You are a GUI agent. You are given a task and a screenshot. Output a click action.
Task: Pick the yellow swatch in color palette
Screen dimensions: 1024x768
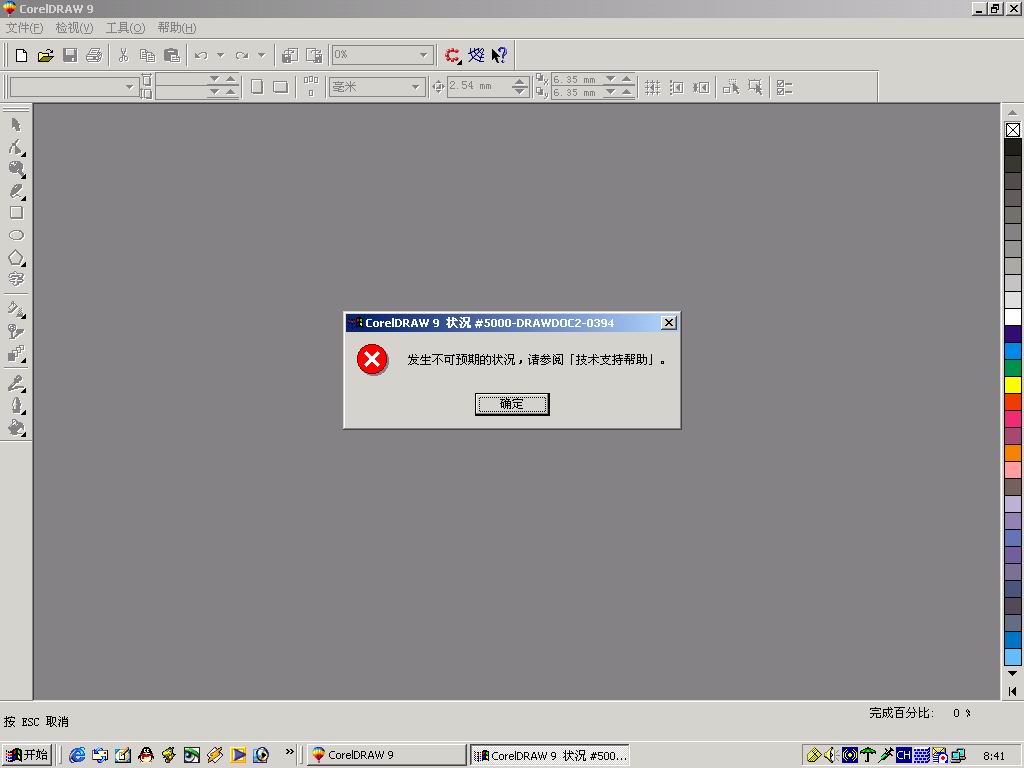pos(1013,385)
